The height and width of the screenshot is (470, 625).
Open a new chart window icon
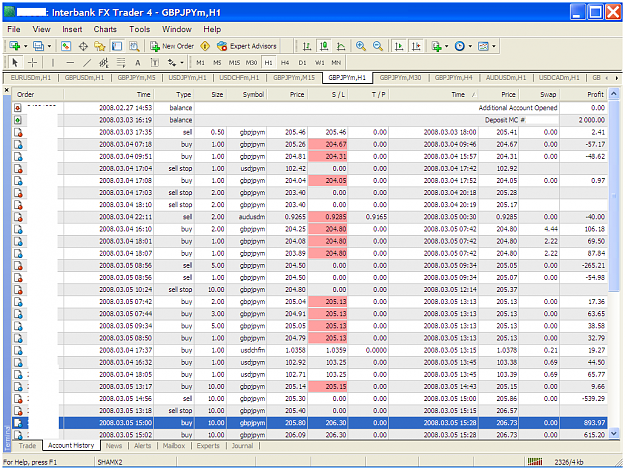15,46
